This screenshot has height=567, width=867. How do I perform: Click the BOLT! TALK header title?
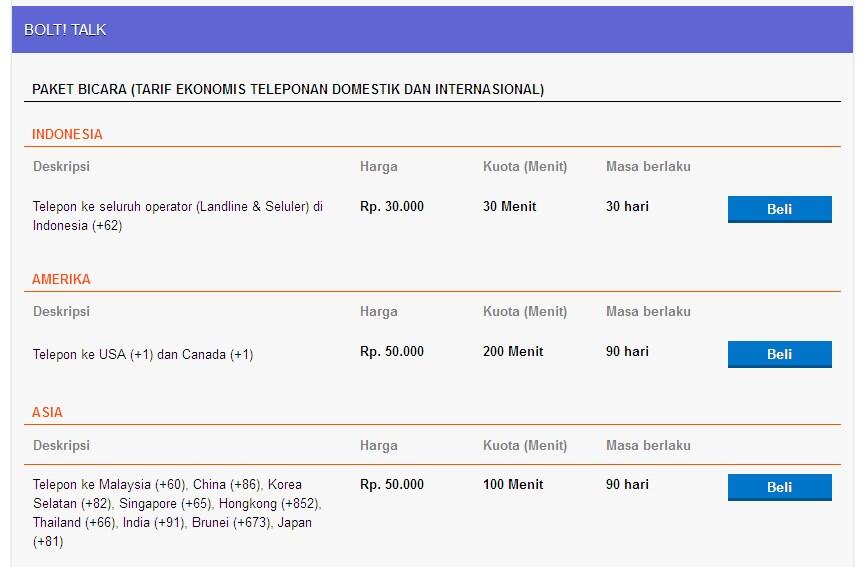pyautogui.click(x=65, y=30)
